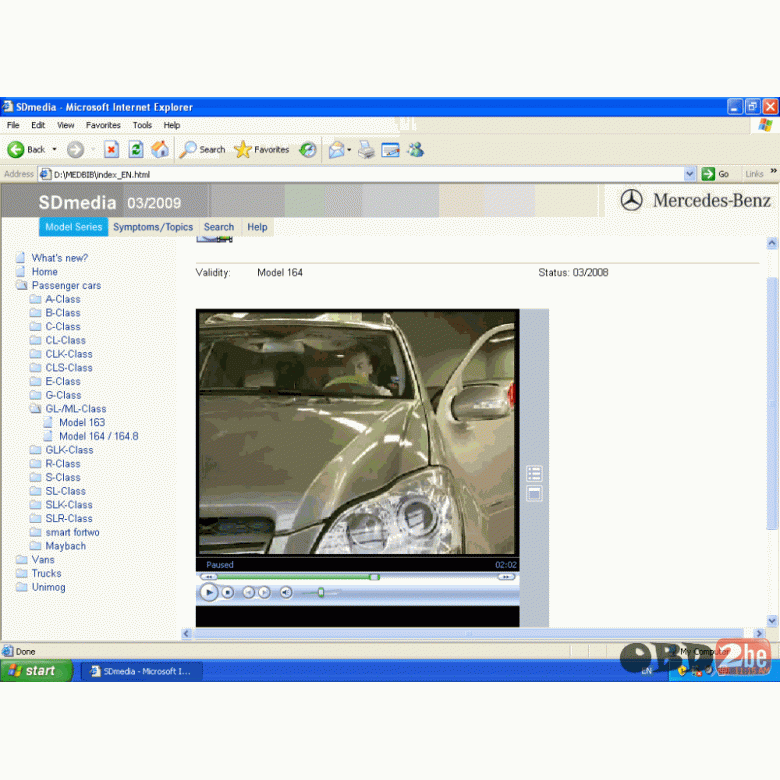Image resolution: width=780 pixels, height=780 pixels.
Task: Play the paused video
Action: [209, 592]
